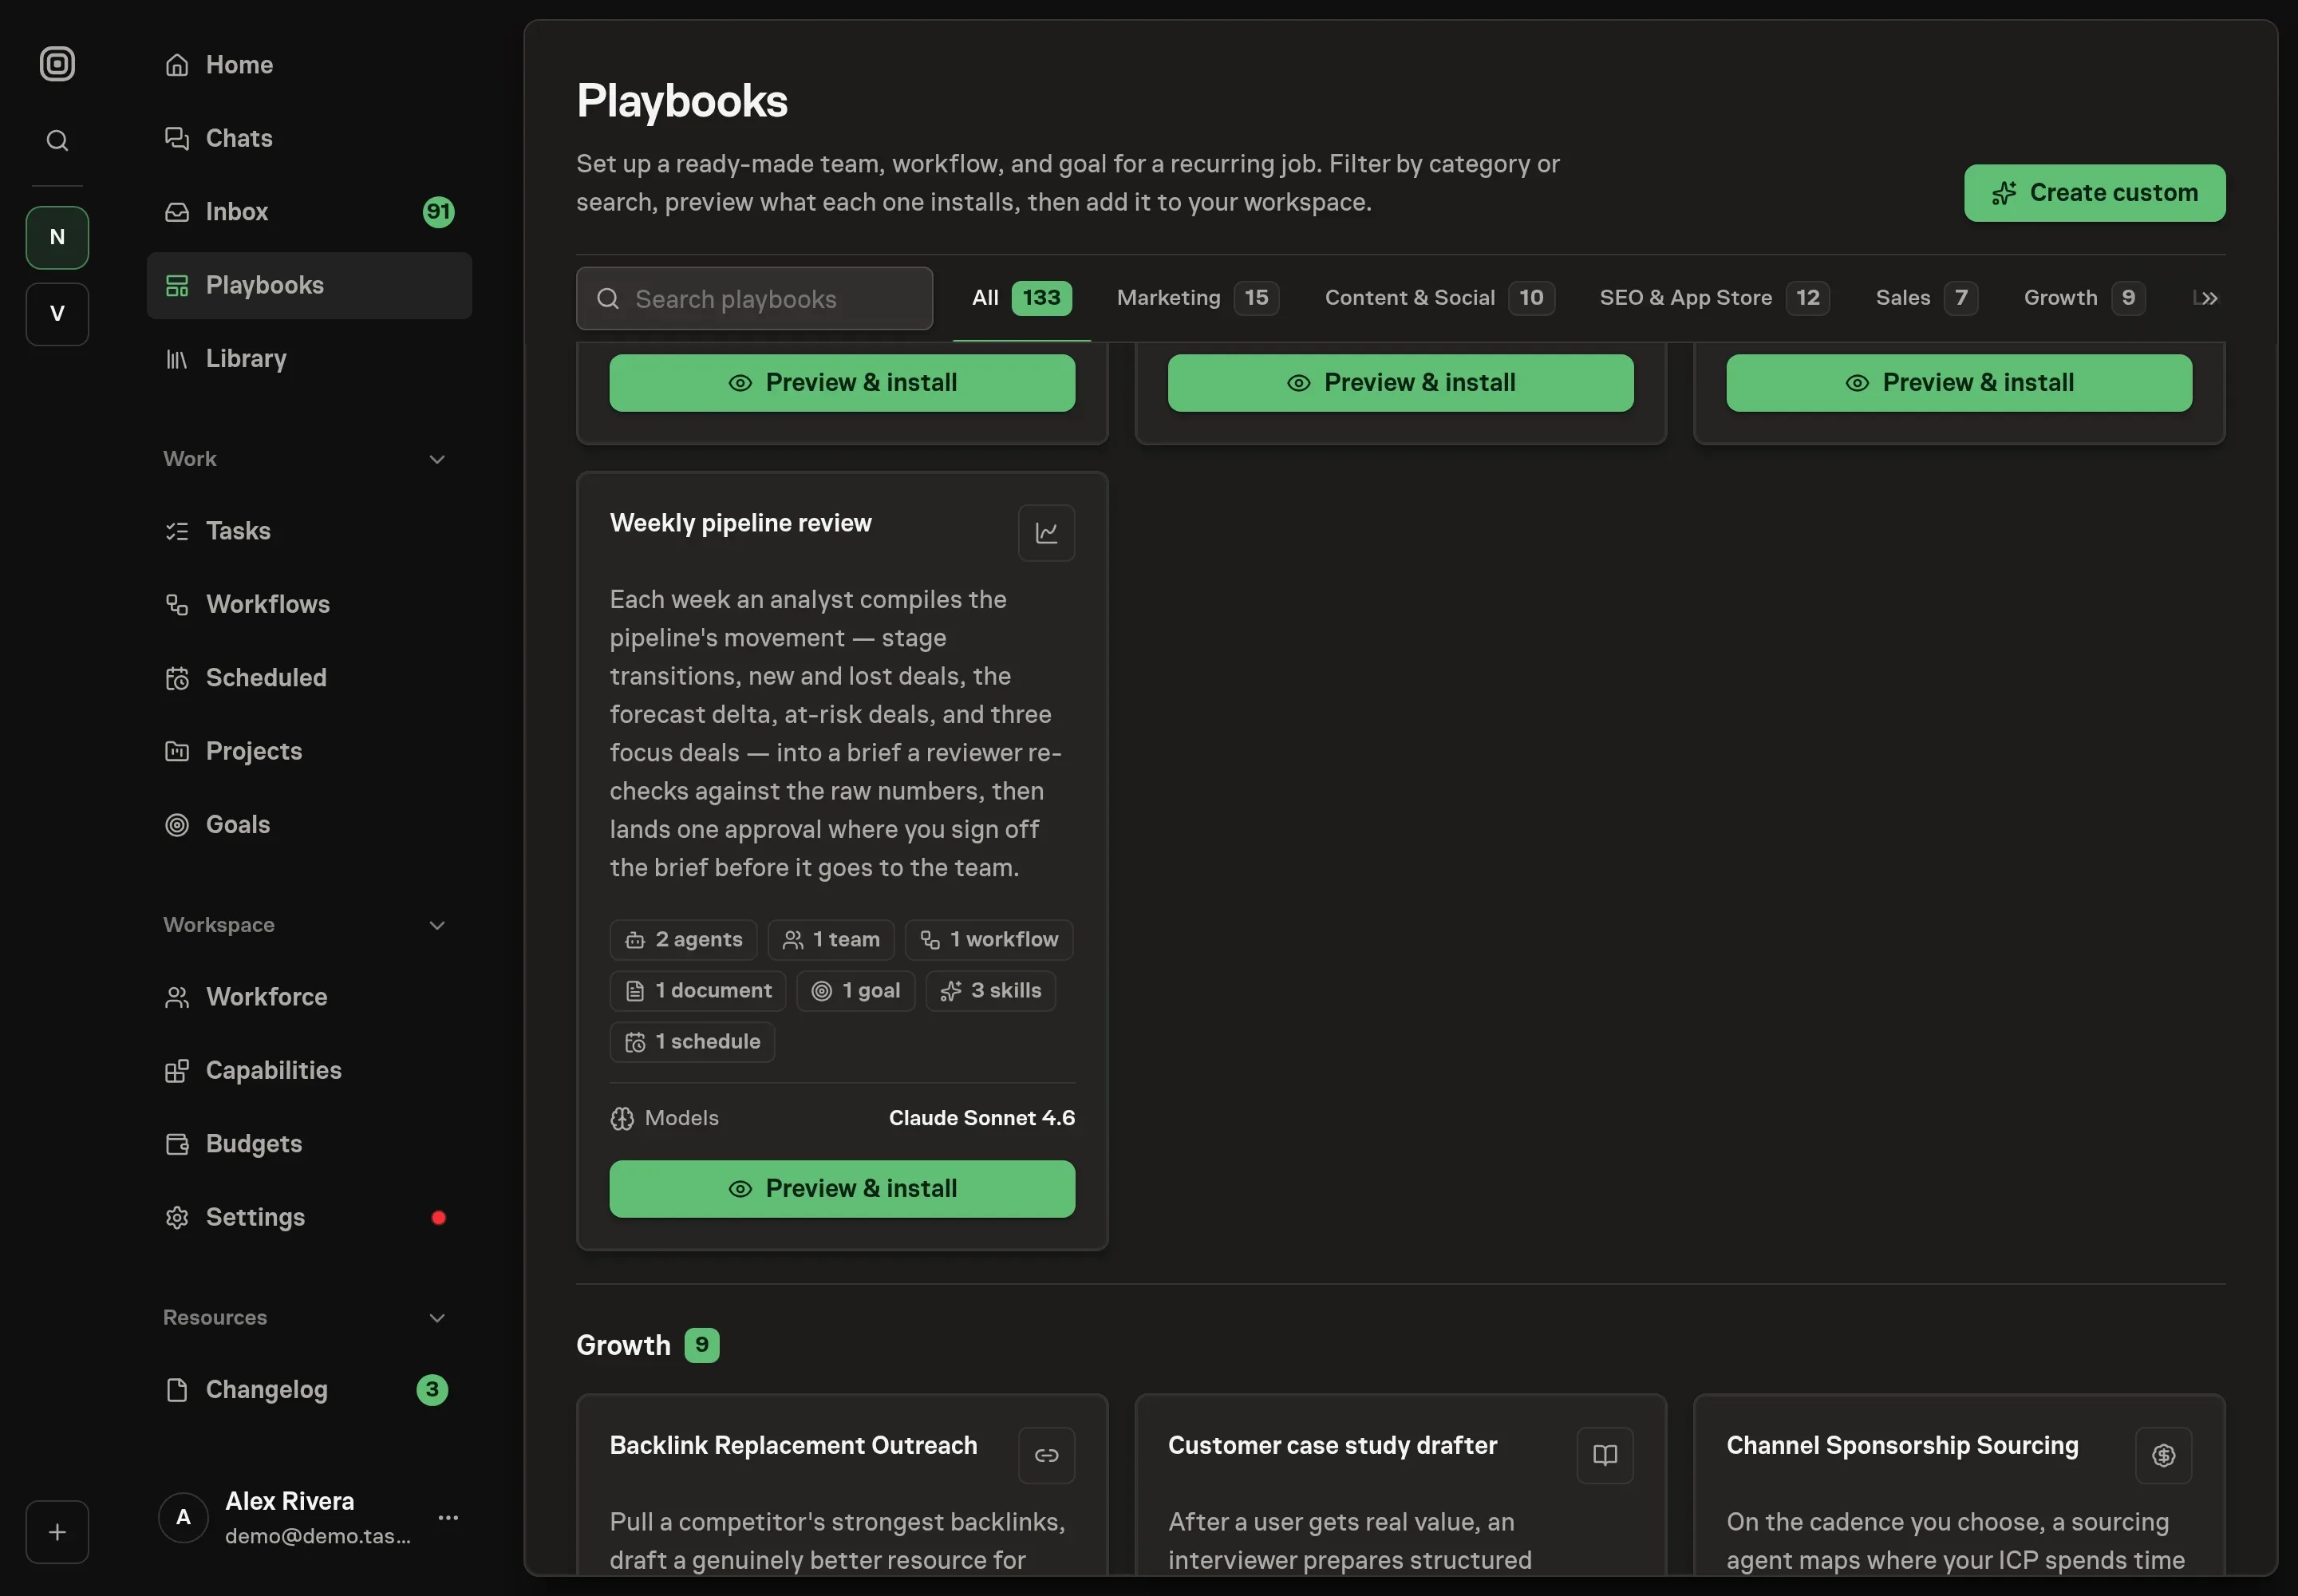Select the All 133 tab
2298x1596 pixels.
click(x=1021, y=298)
